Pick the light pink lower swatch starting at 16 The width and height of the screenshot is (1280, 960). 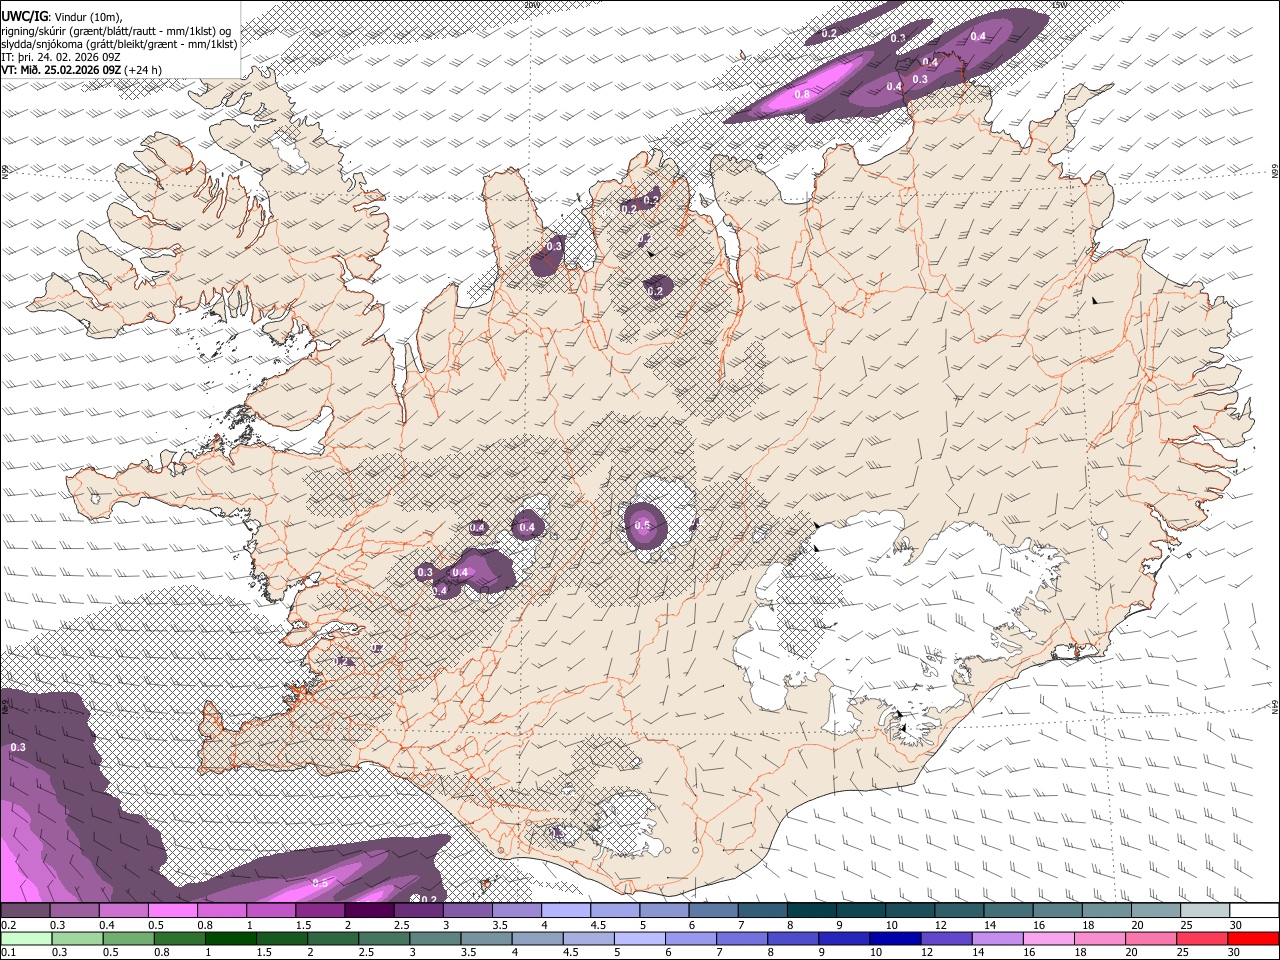(1049, 938)
